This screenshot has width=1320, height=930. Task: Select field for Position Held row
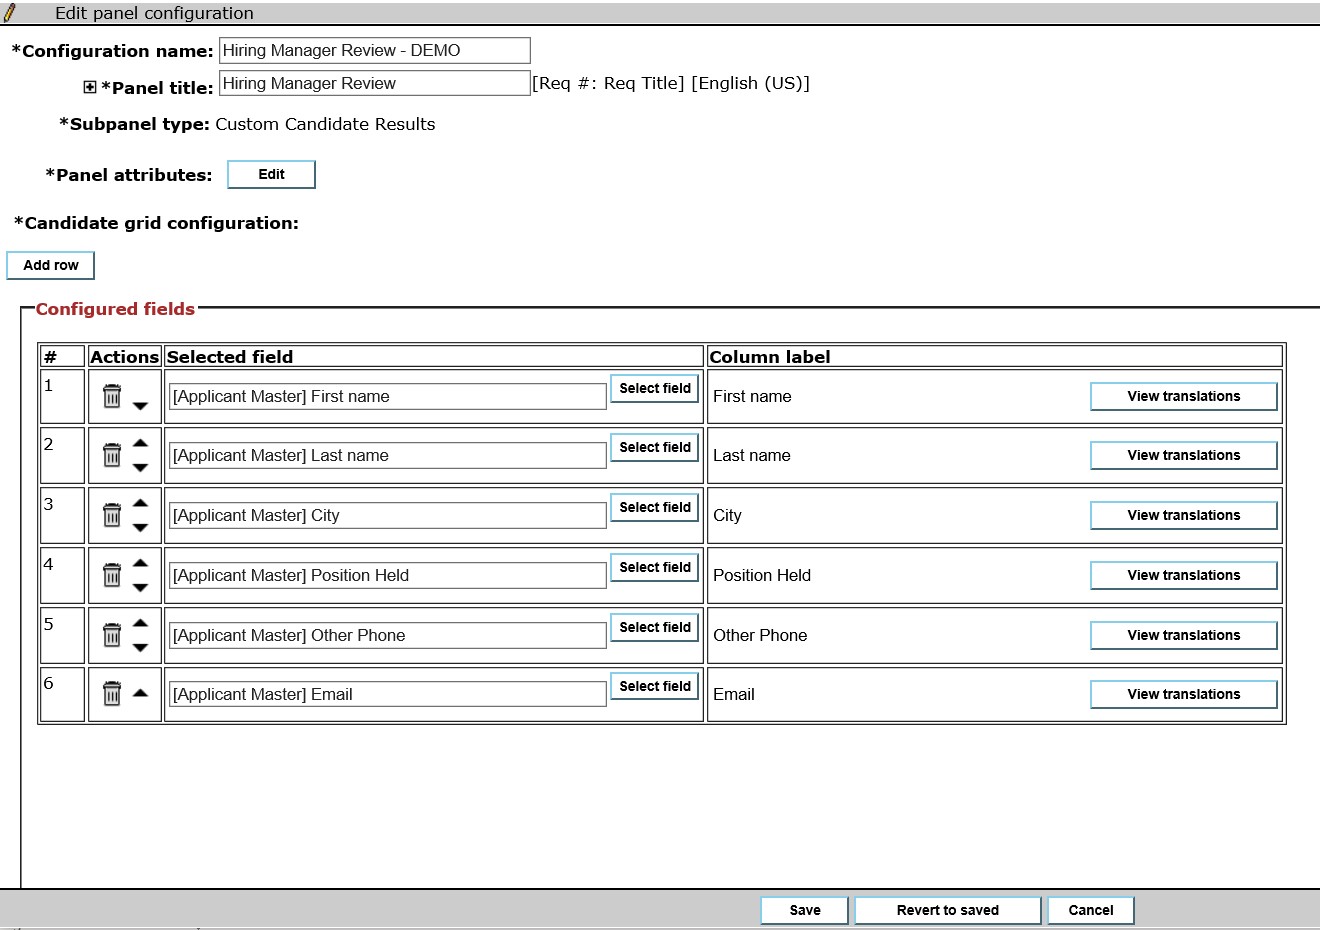pos(655,567)
